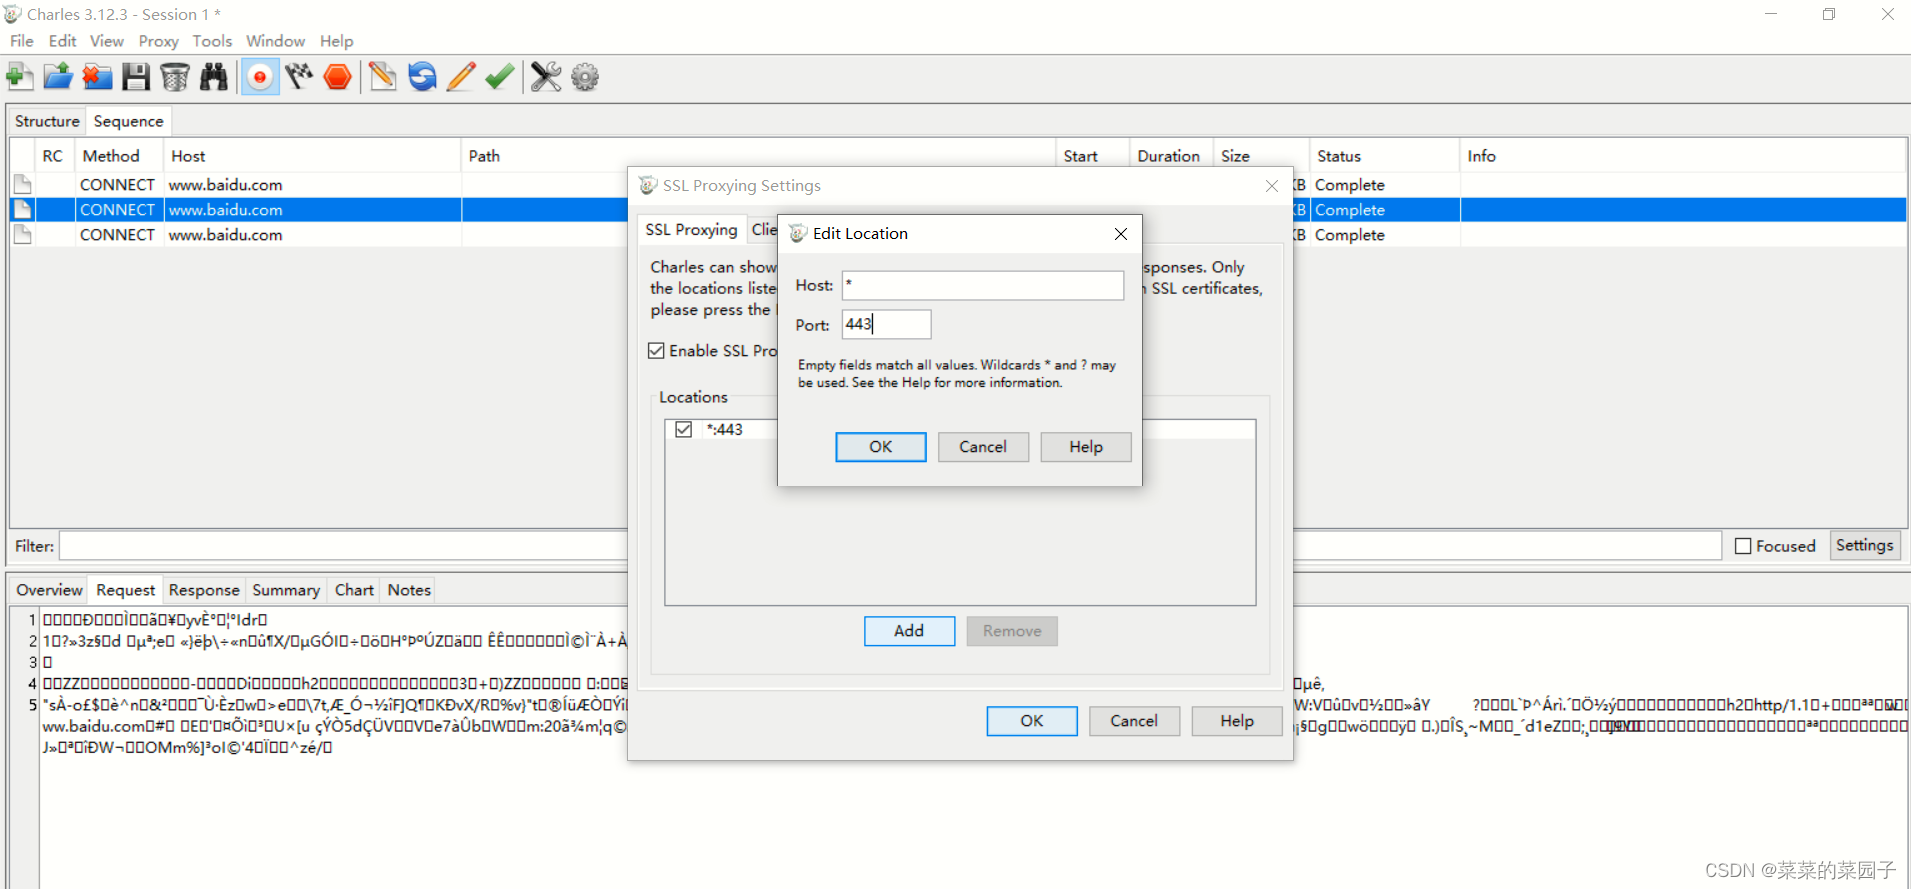Click Add under Locations list
Image resolution: width=1911 pixels, height=889 pixels.
pyautogui.click(x=909, y=631)
